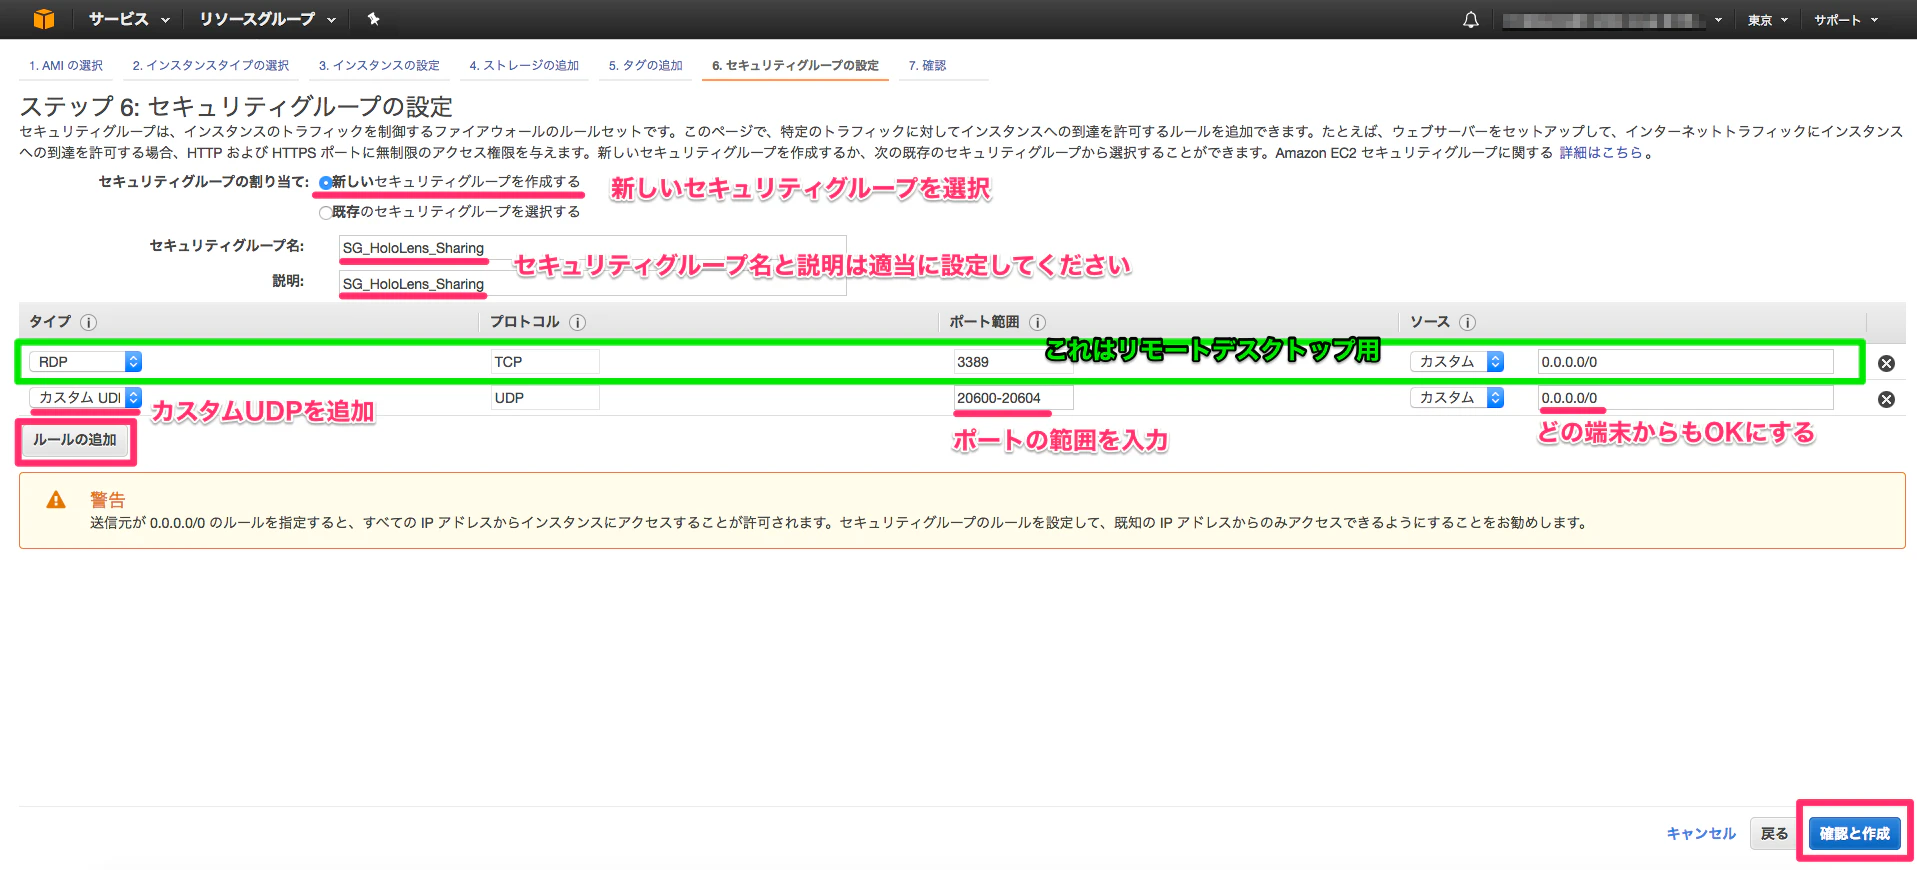Open the リソースグループ dropdown menu
1917x870 pixels.
point(267,19)
